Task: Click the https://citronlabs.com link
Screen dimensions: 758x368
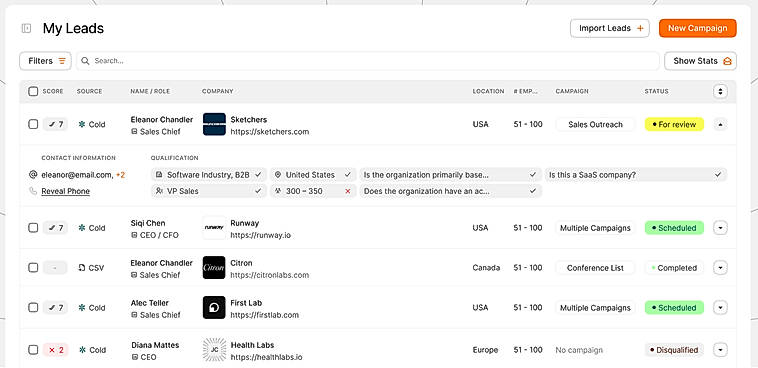Action: [x=270, y=275]
